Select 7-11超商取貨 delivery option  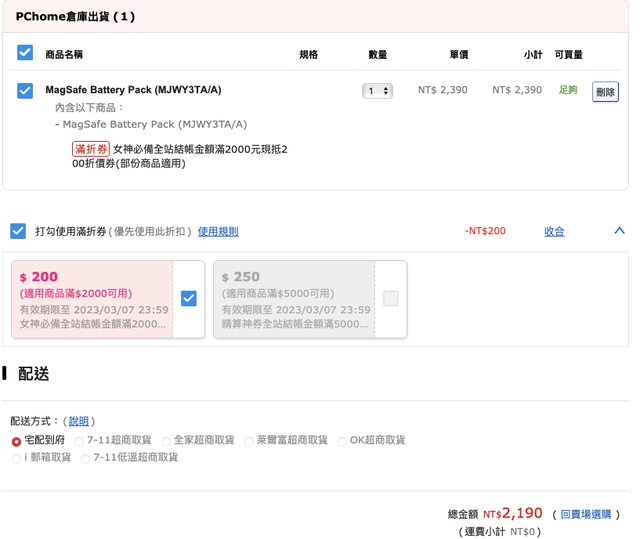point(79,441)
